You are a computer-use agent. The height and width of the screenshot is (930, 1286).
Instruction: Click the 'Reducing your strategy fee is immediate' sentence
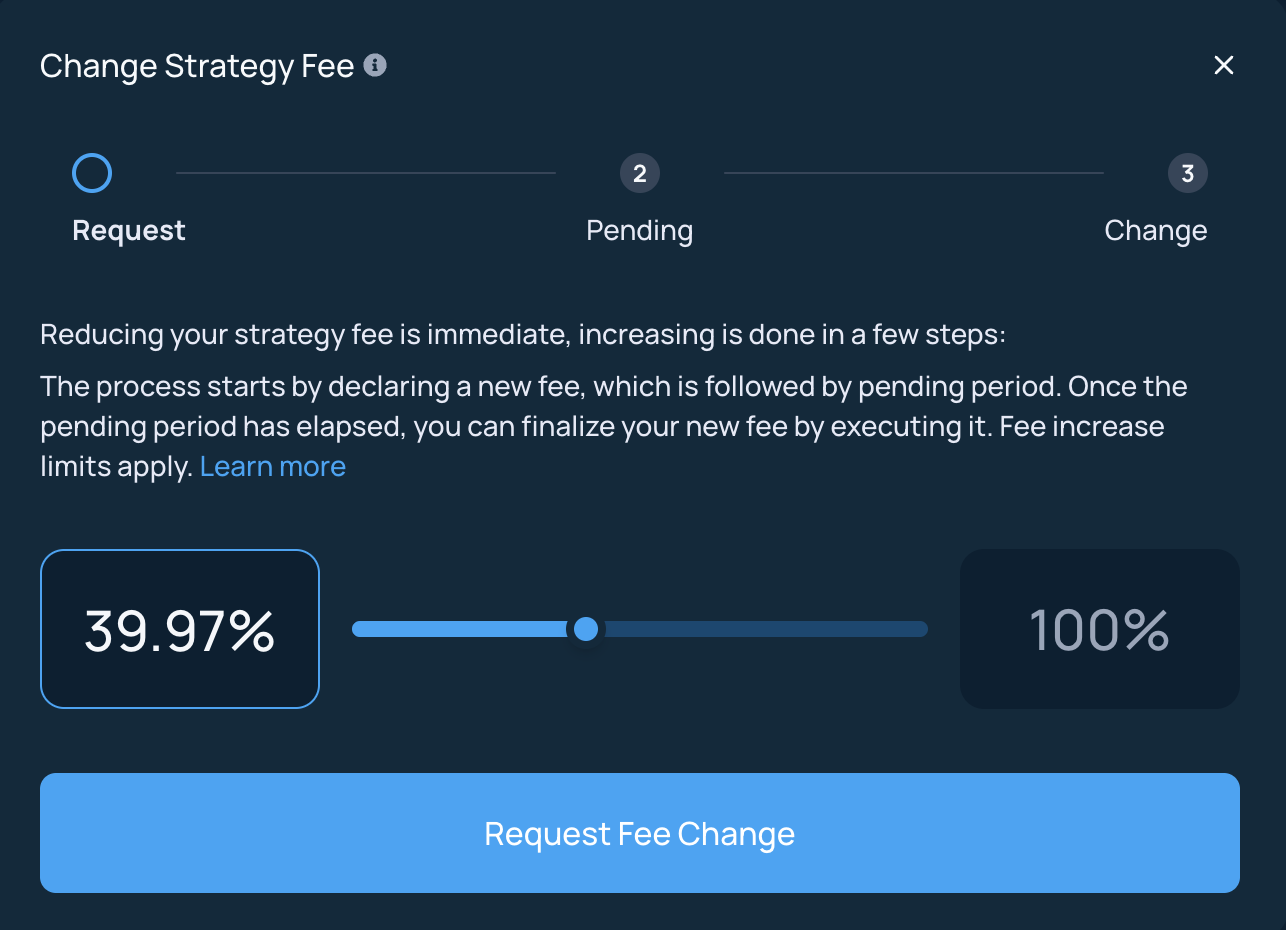pos(523,334)
